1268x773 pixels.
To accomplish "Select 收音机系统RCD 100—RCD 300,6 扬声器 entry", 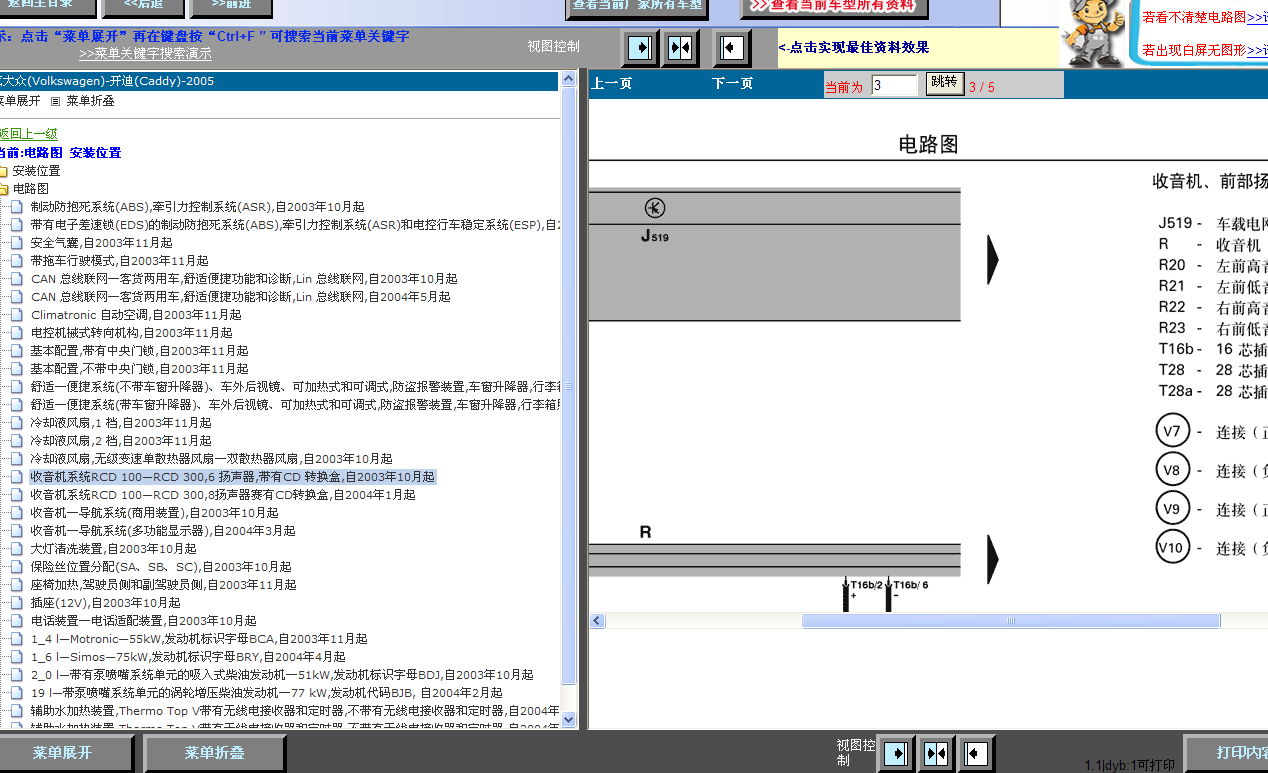I will pyautogui.click(x=233, y=477).
